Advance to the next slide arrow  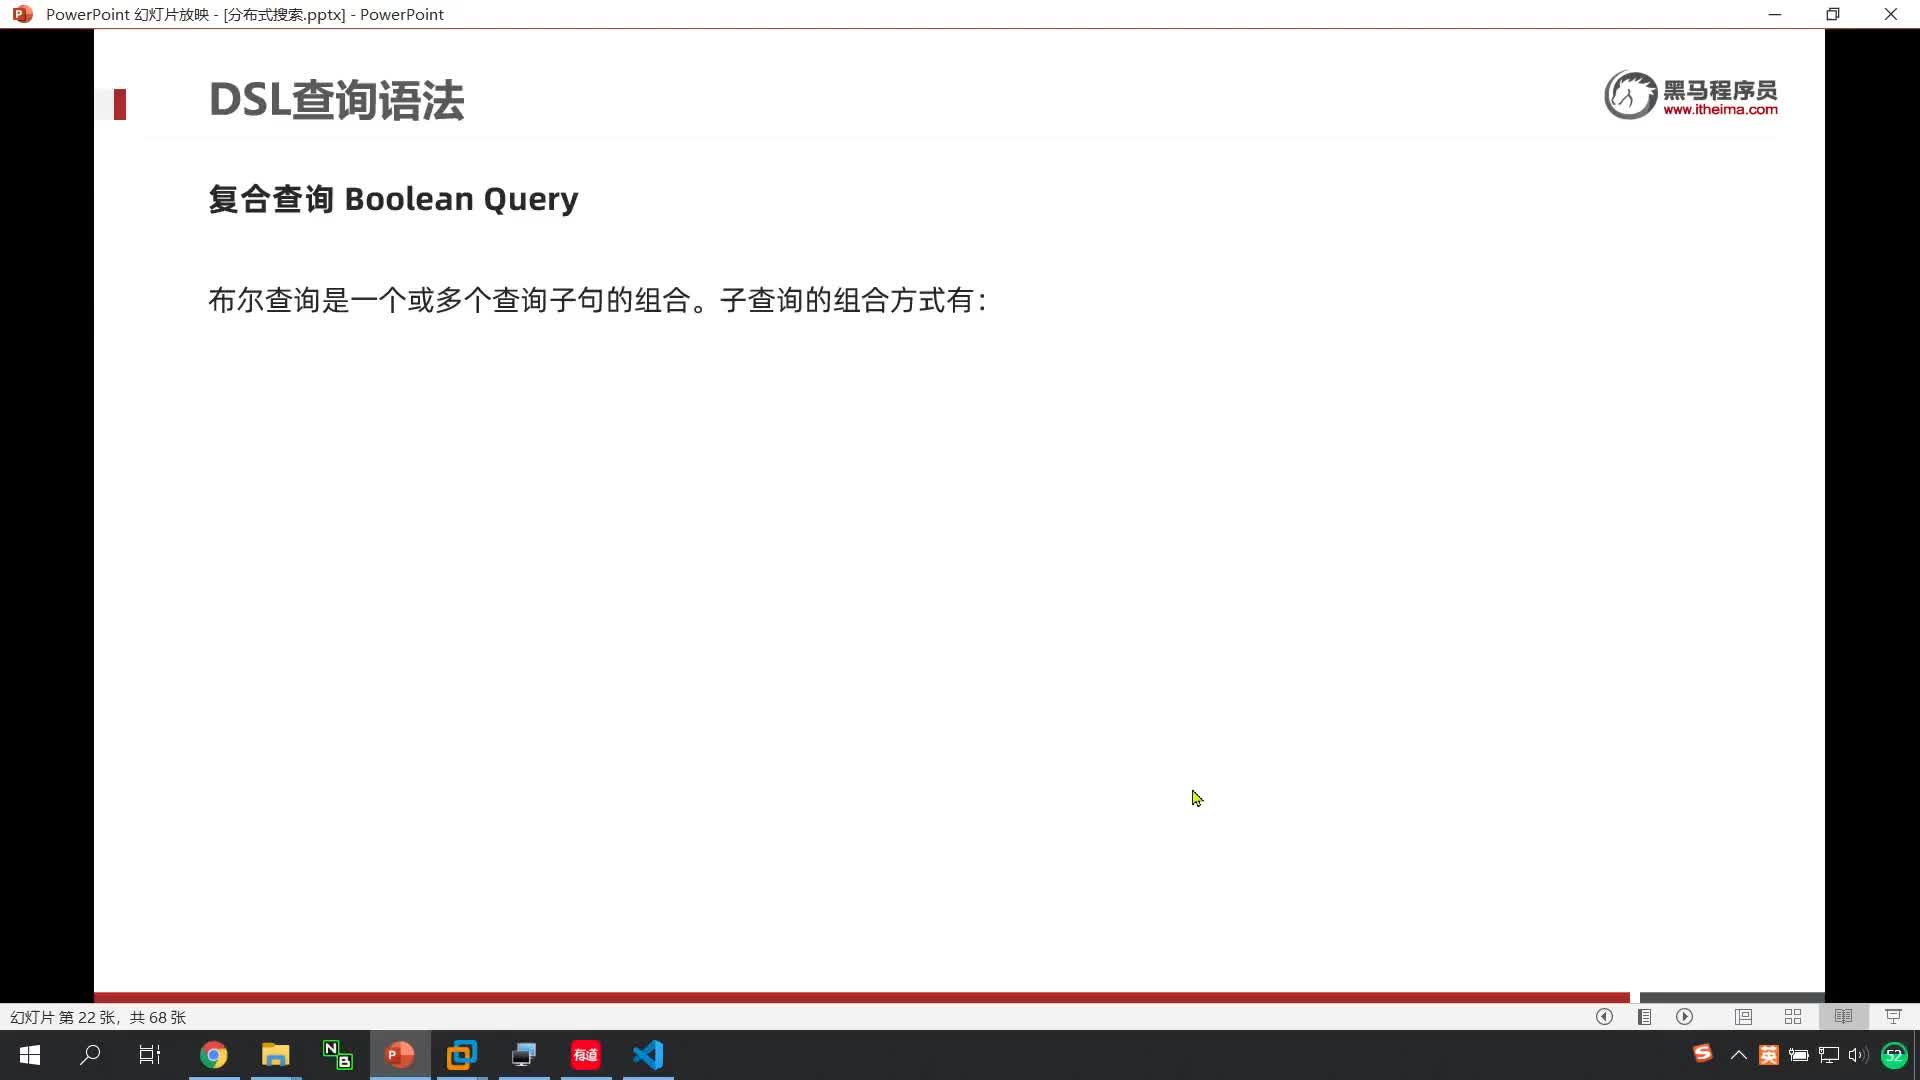click(x=1685, y=1016)
